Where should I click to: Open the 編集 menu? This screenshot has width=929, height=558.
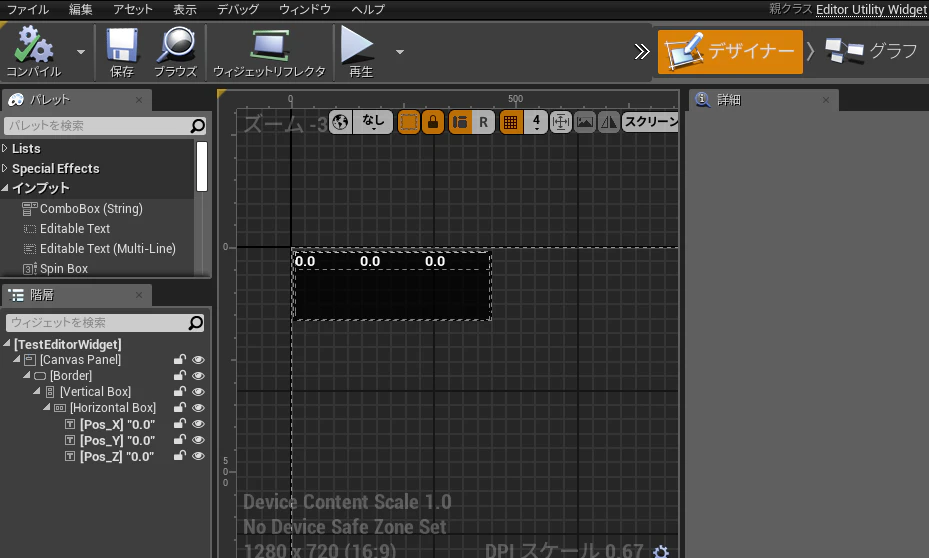point(81,9)
